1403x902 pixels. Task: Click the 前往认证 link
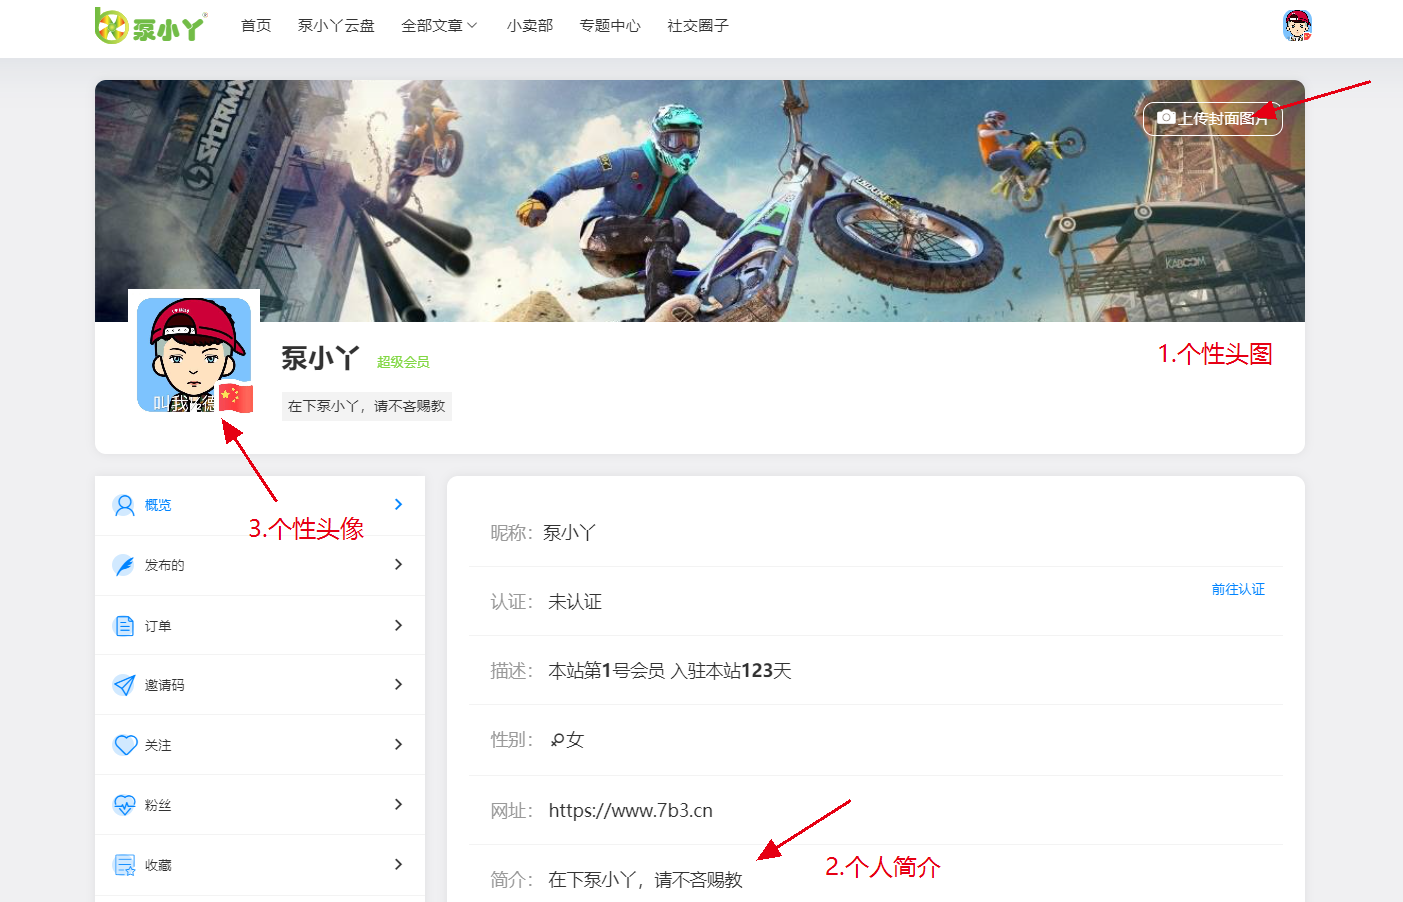point(1238,589)
